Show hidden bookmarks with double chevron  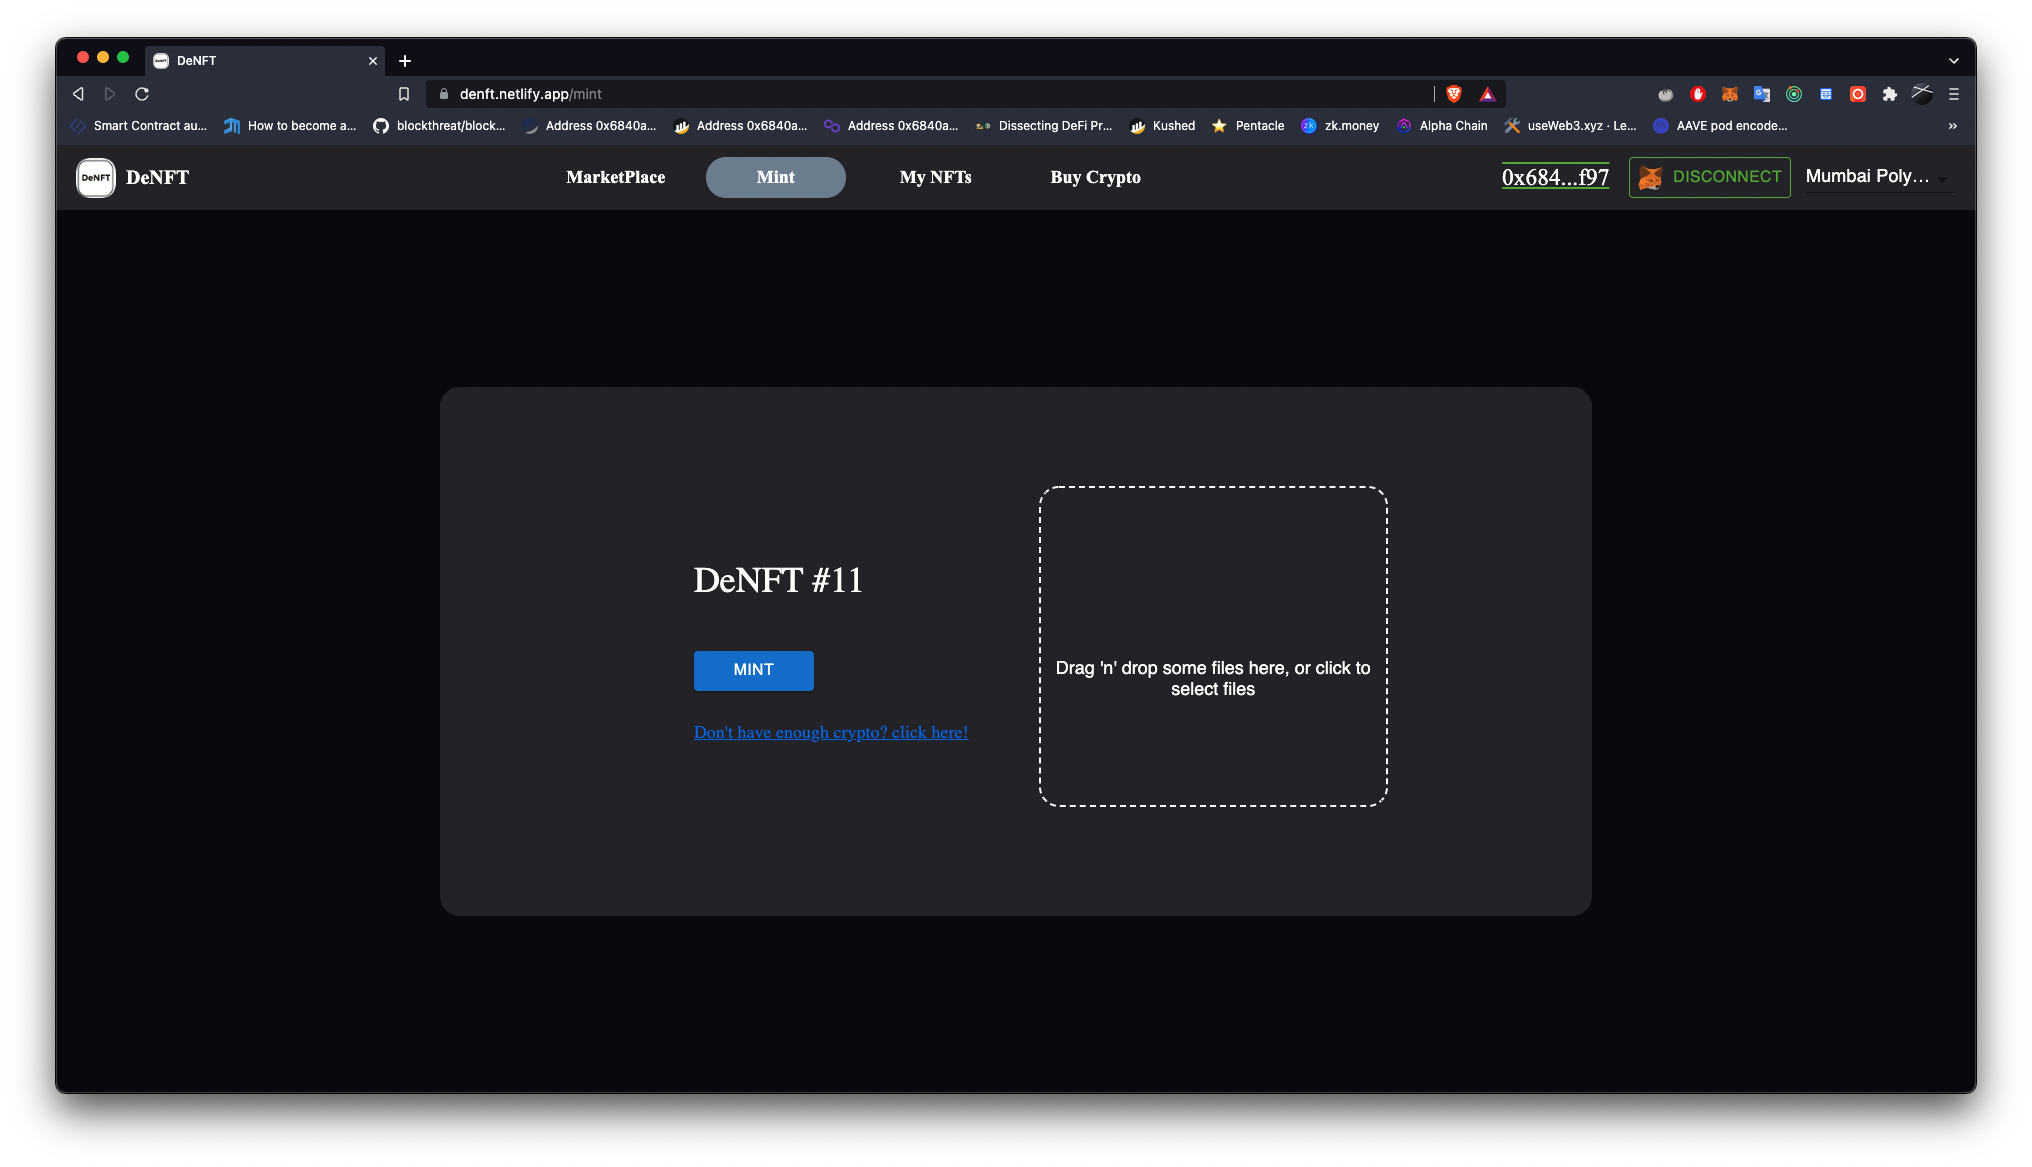click(1952, 126)
